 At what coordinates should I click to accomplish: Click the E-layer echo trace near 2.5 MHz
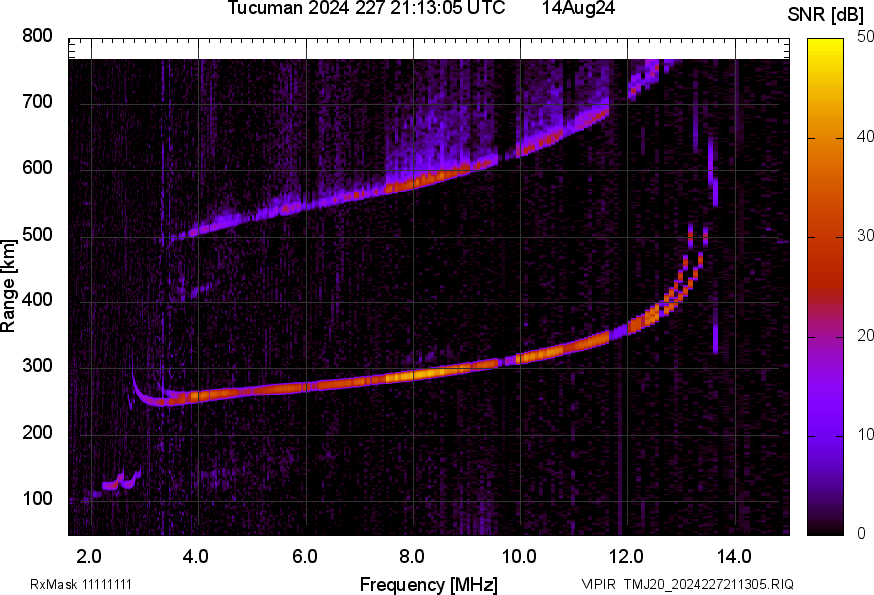pyautogui.click(x=120, y=482)
